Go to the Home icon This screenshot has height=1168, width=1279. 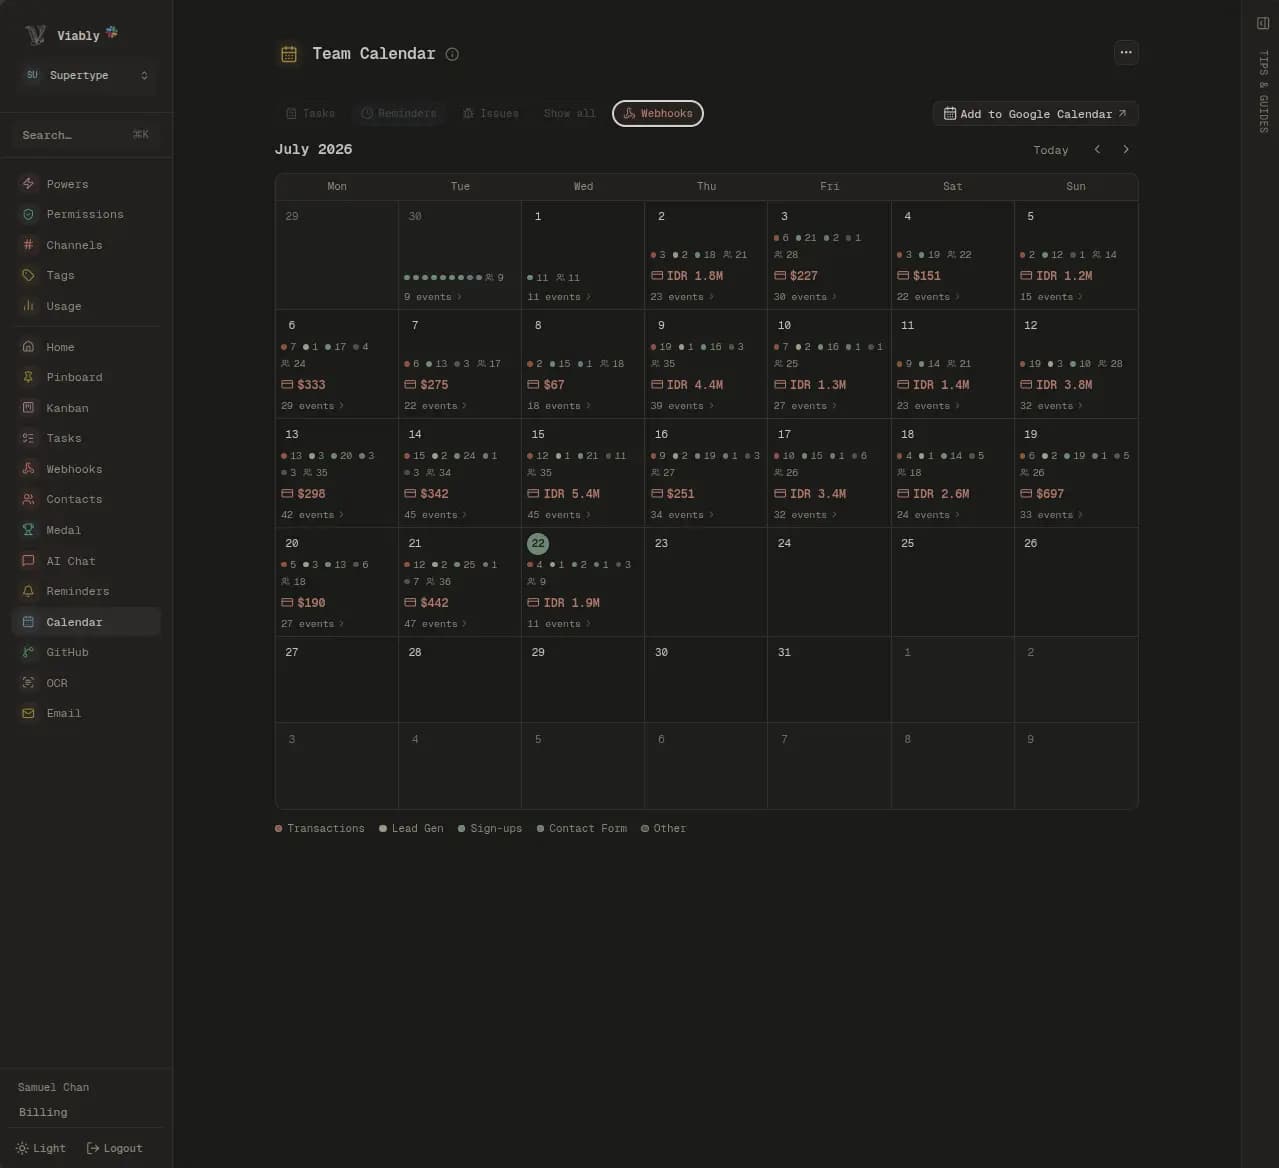point(28,347)
